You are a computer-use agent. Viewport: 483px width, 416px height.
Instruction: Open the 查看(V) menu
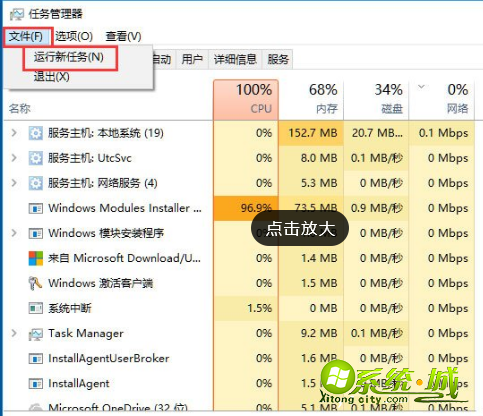[x=123, y=36]
